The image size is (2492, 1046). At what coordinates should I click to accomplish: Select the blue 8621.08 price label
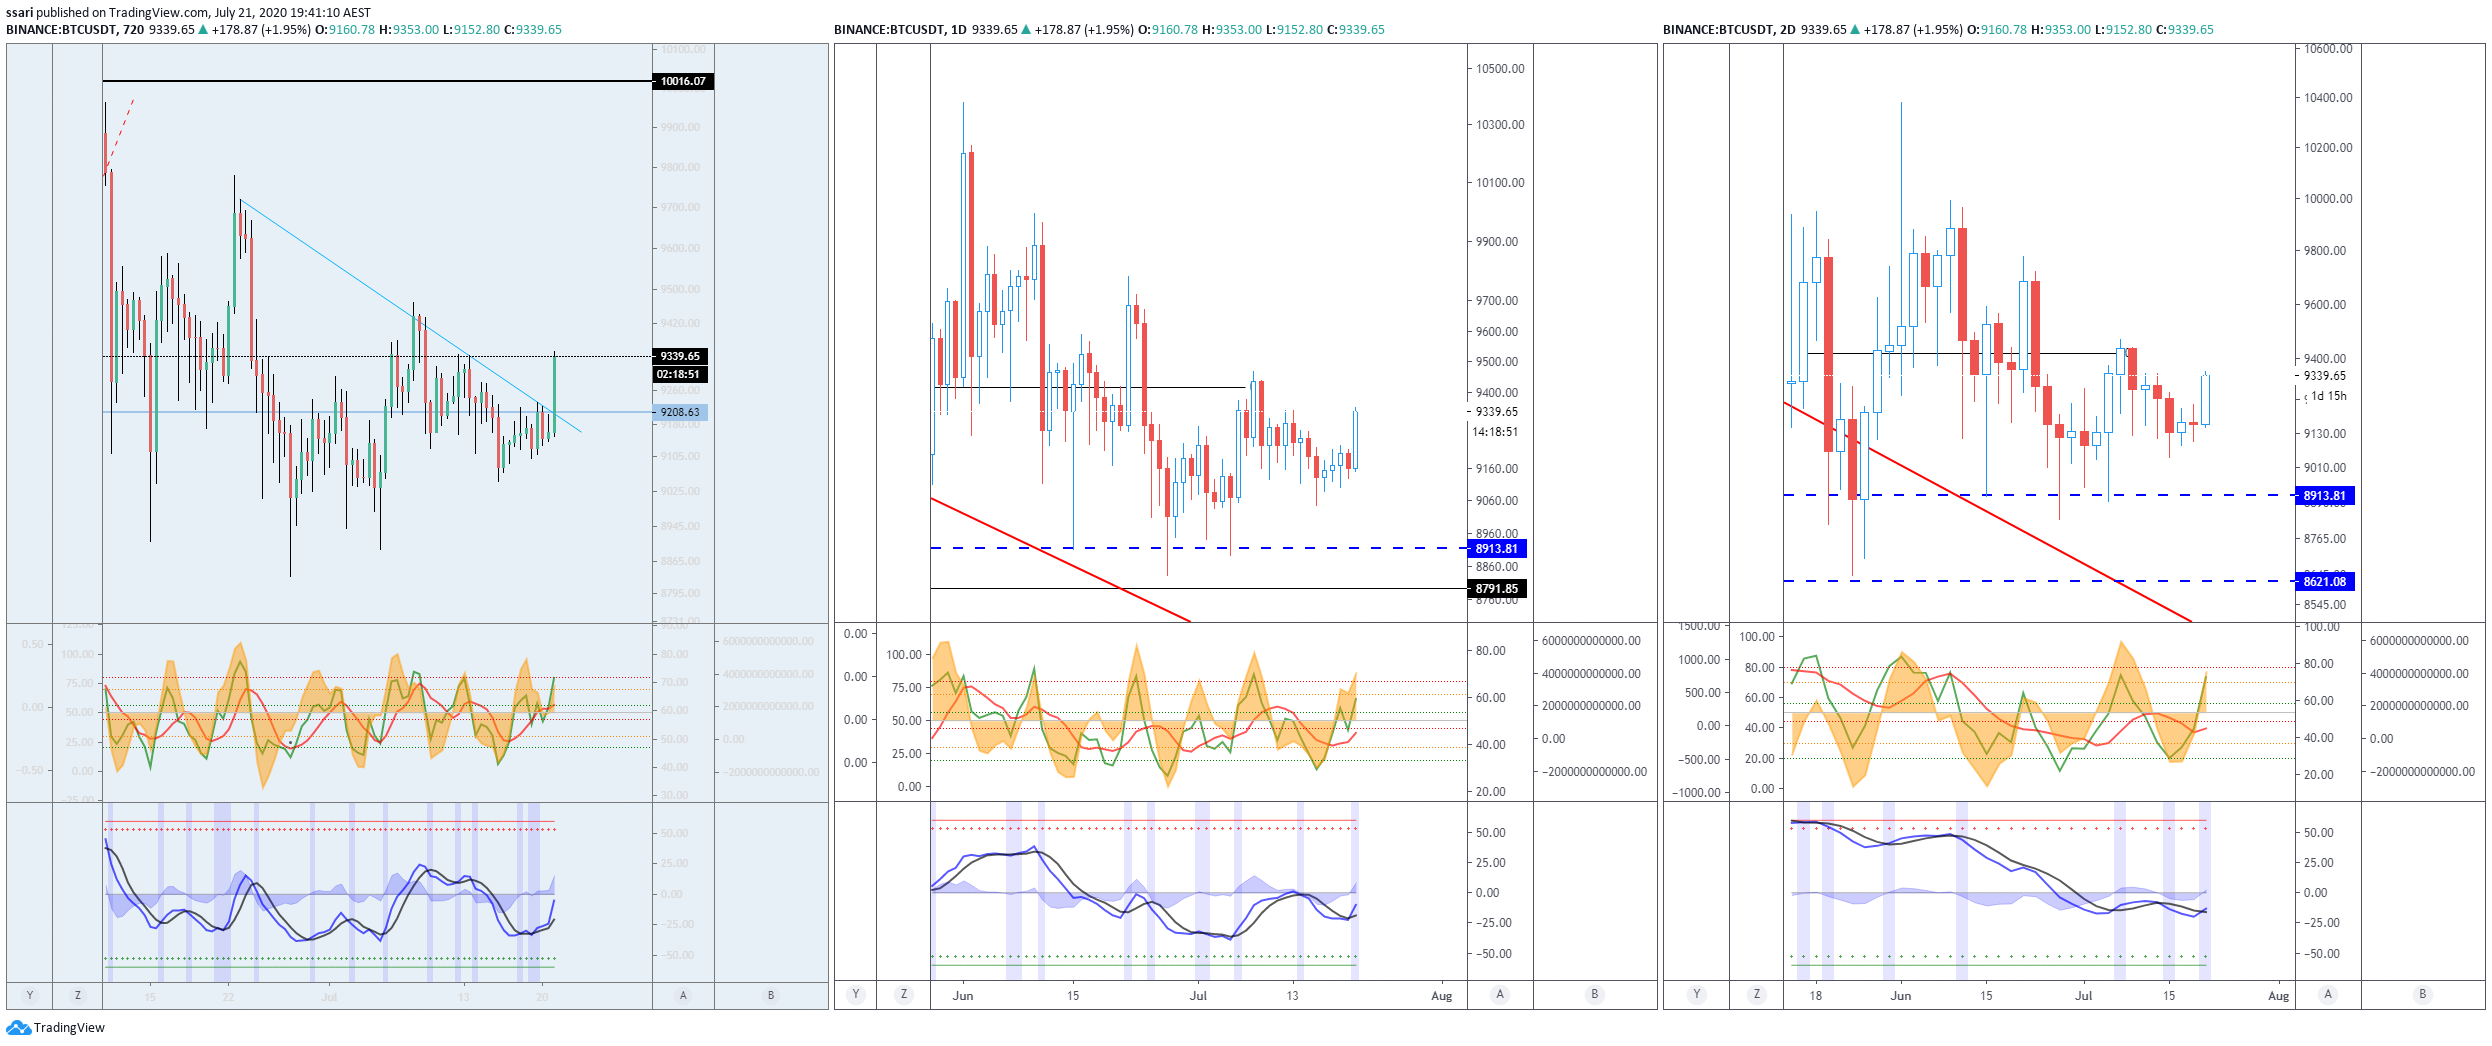click(2325, 582)
